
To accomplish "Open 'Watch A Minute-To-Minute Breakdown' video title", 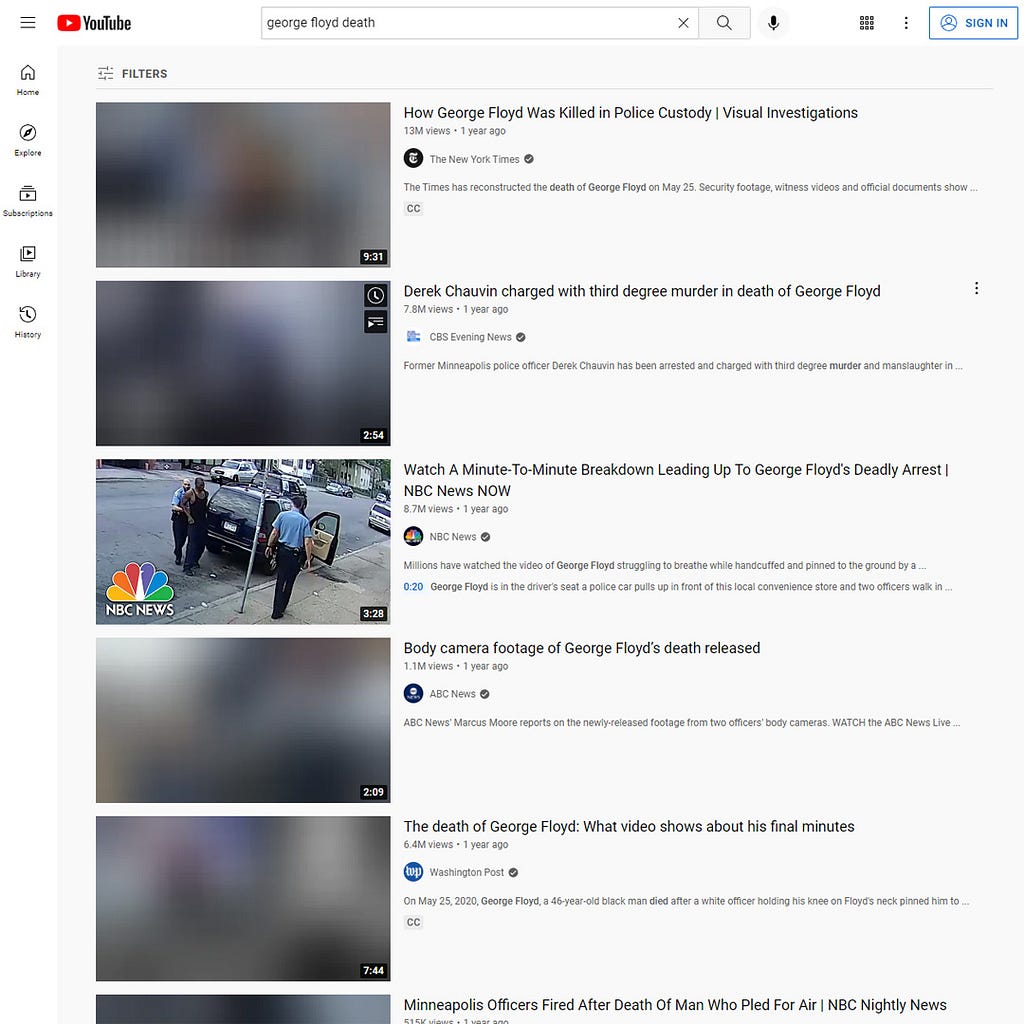I will [x=676, y=480].
